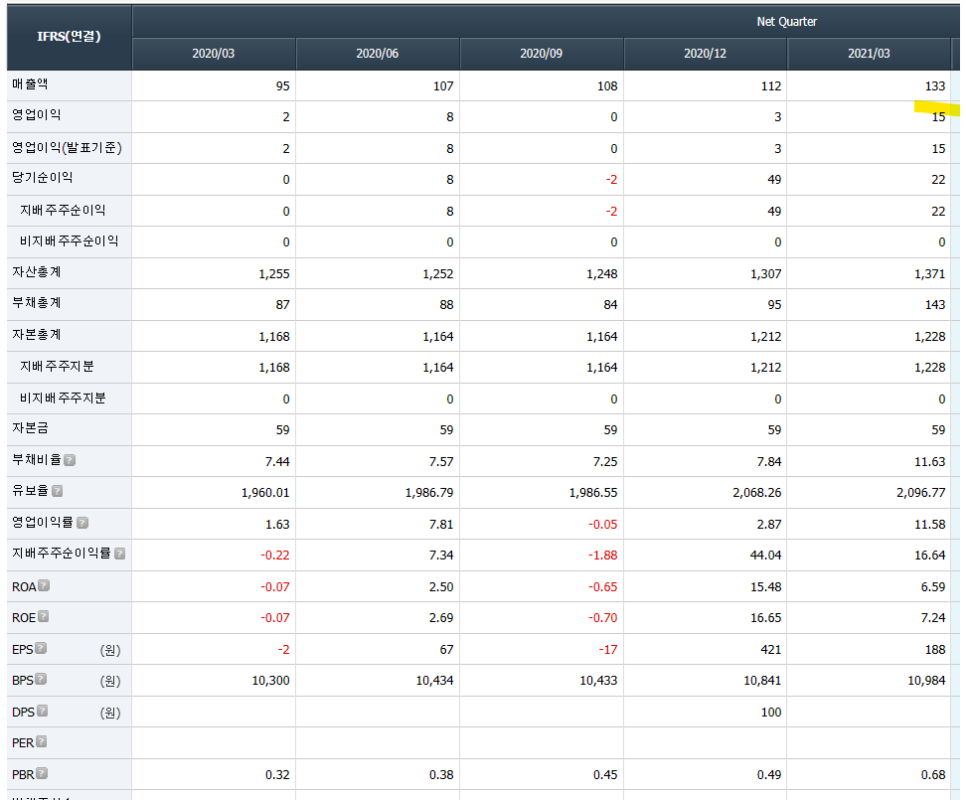The image size is (966, 800).
Task: Click the 2020/12 ROE value 16.65
Action: coord(766,618)
